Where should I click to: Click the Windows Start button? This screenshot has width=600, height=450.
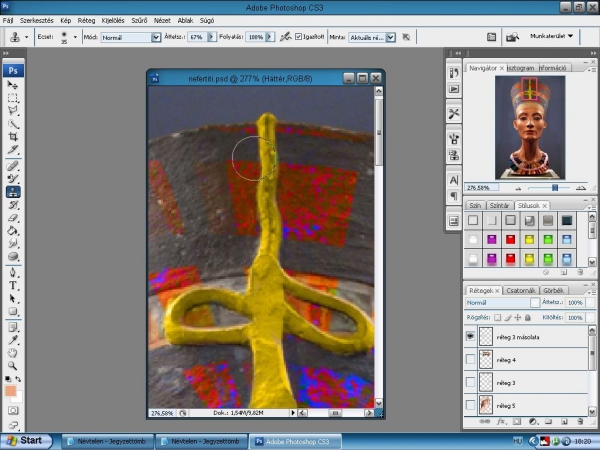point(26,441)
